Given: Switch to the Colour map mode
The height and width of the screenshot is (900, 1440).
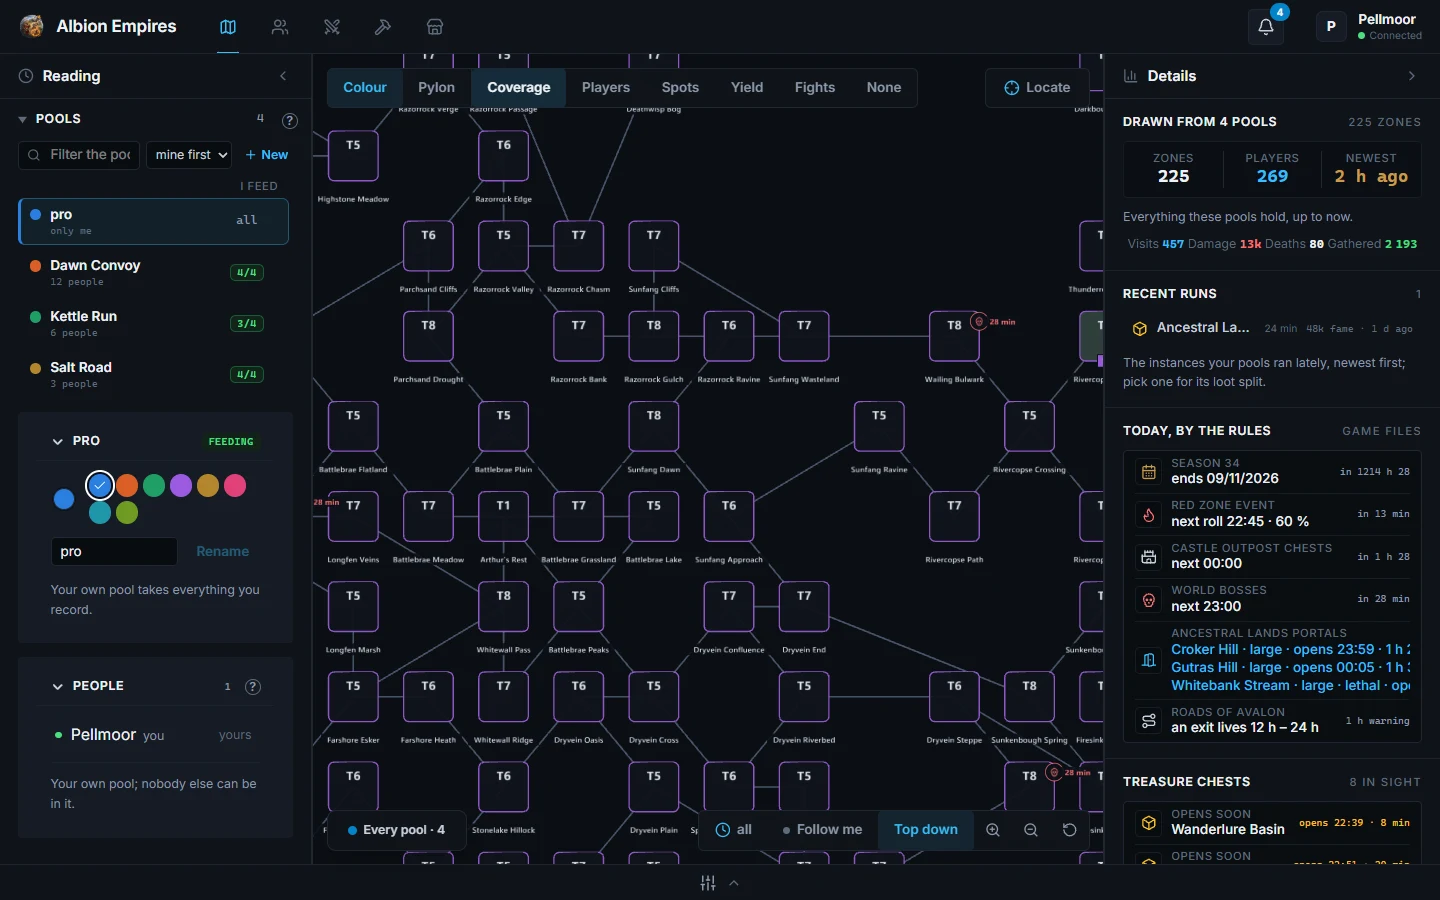Looking at the screenshot, I should click(365, 88).
